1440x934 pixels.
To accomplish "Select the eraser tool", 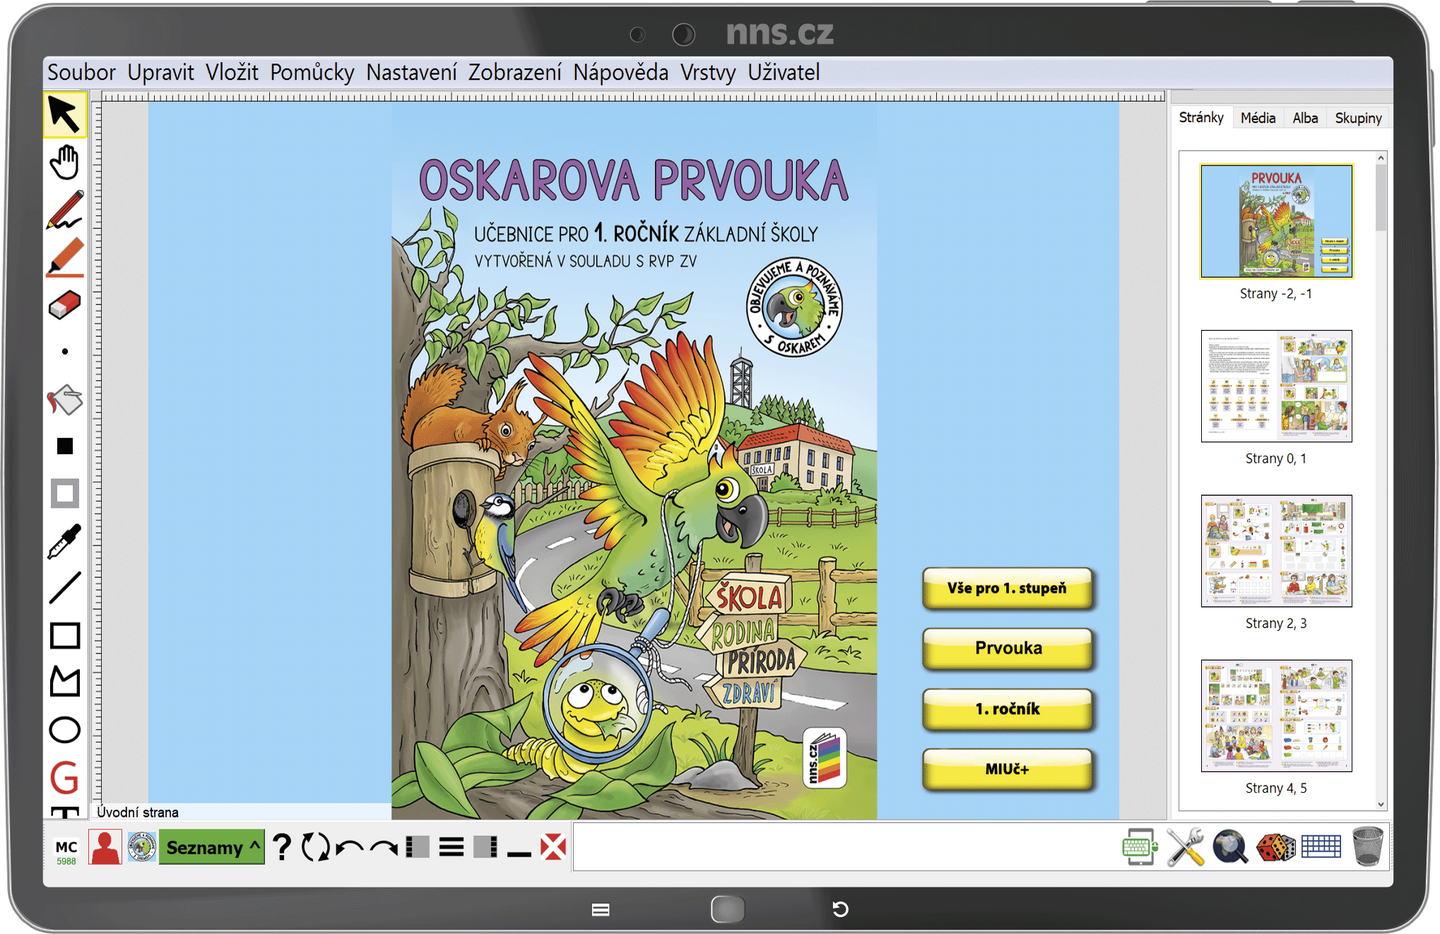I will coord(65,305).
